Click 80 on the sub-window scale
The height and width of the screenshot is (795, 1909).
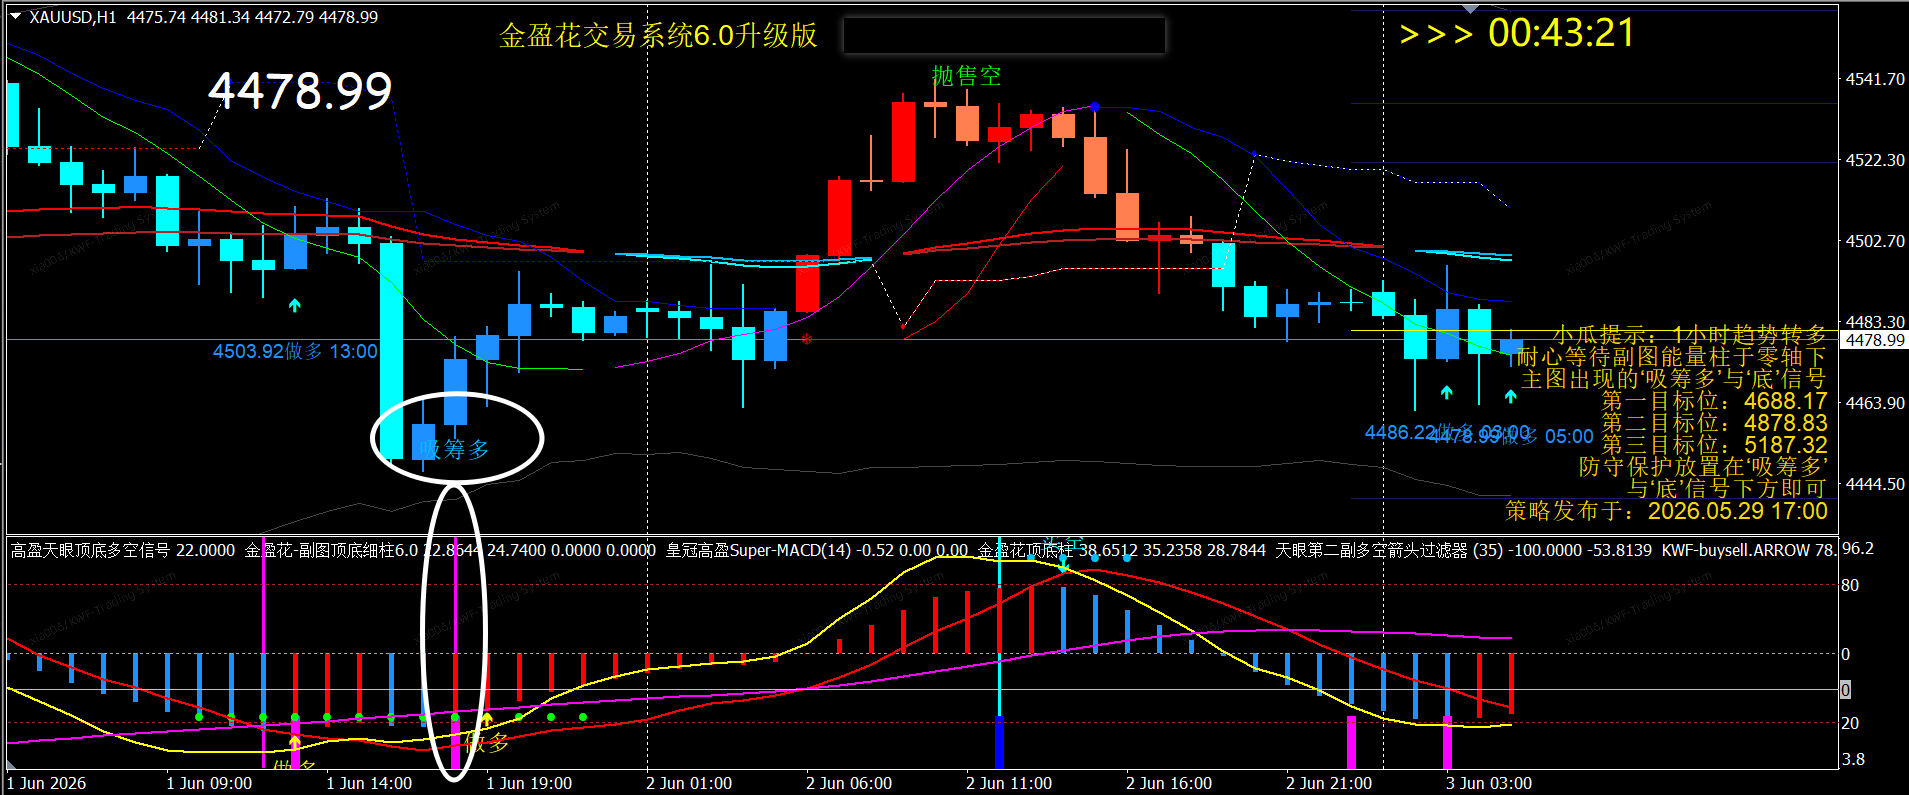[x=1850, y=585]
